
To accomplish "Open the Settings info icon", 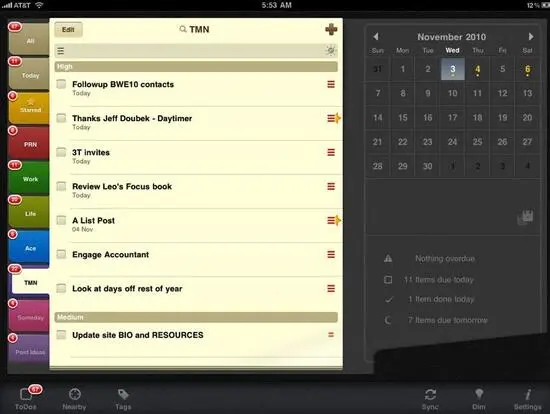I will [528, 399].
